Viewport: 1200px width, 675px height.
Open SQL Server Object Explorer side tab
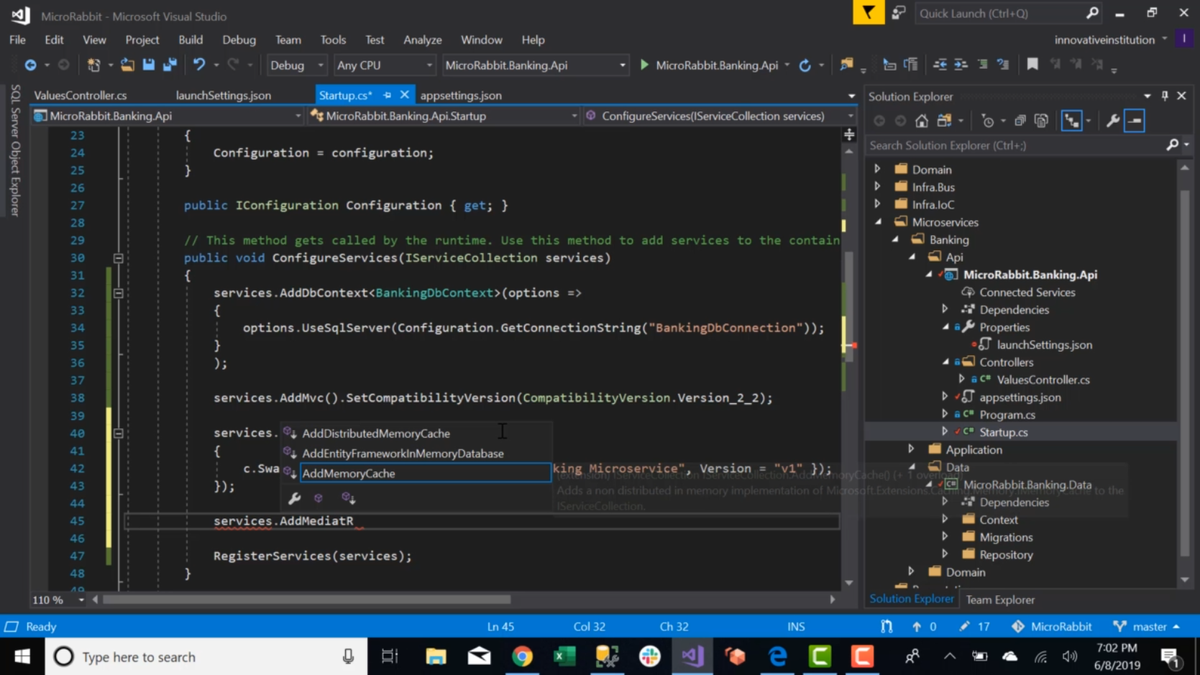tap(14, 150)
